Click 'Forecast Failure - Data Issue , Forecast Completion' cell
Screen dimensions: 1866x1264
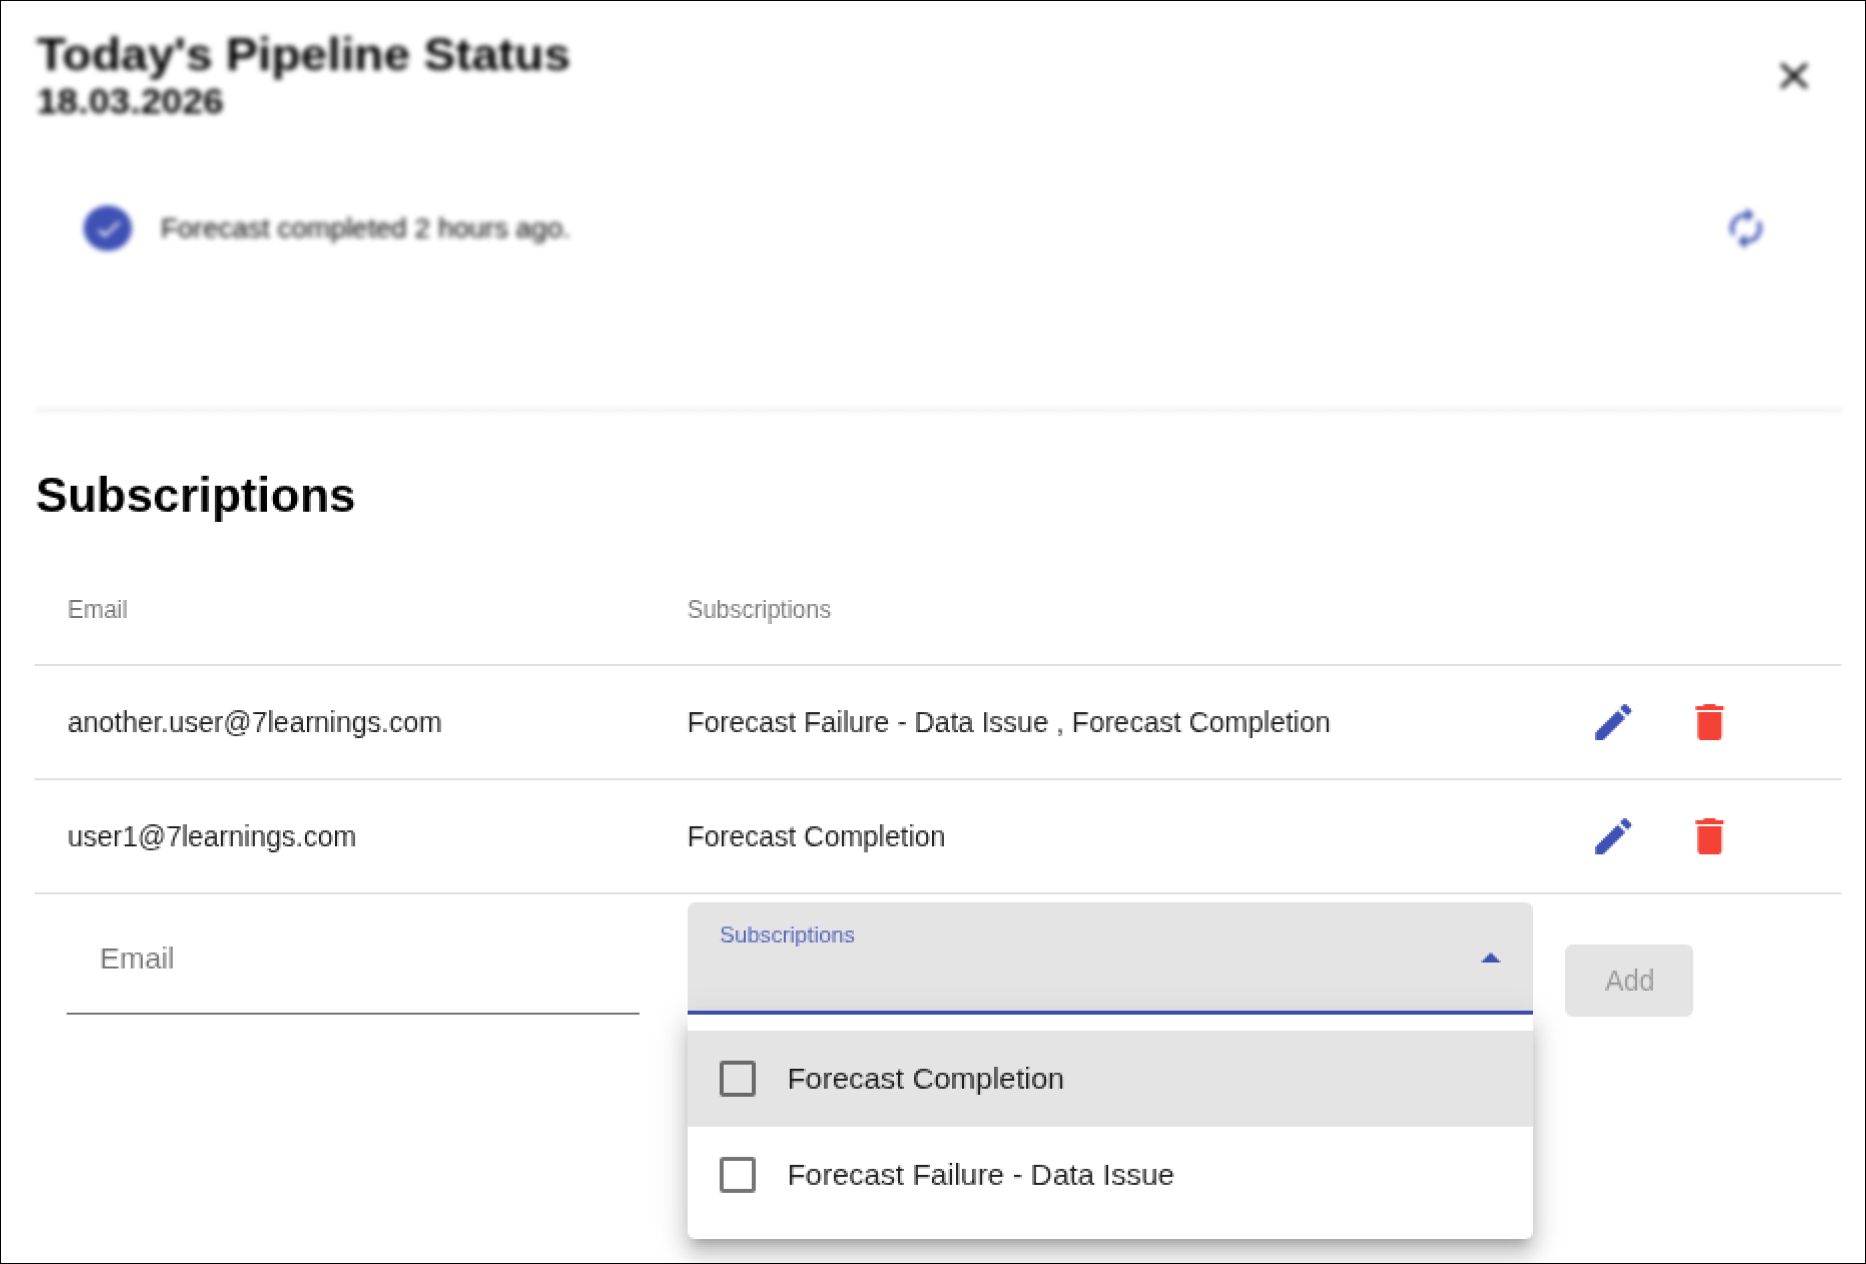[1008, 722]
